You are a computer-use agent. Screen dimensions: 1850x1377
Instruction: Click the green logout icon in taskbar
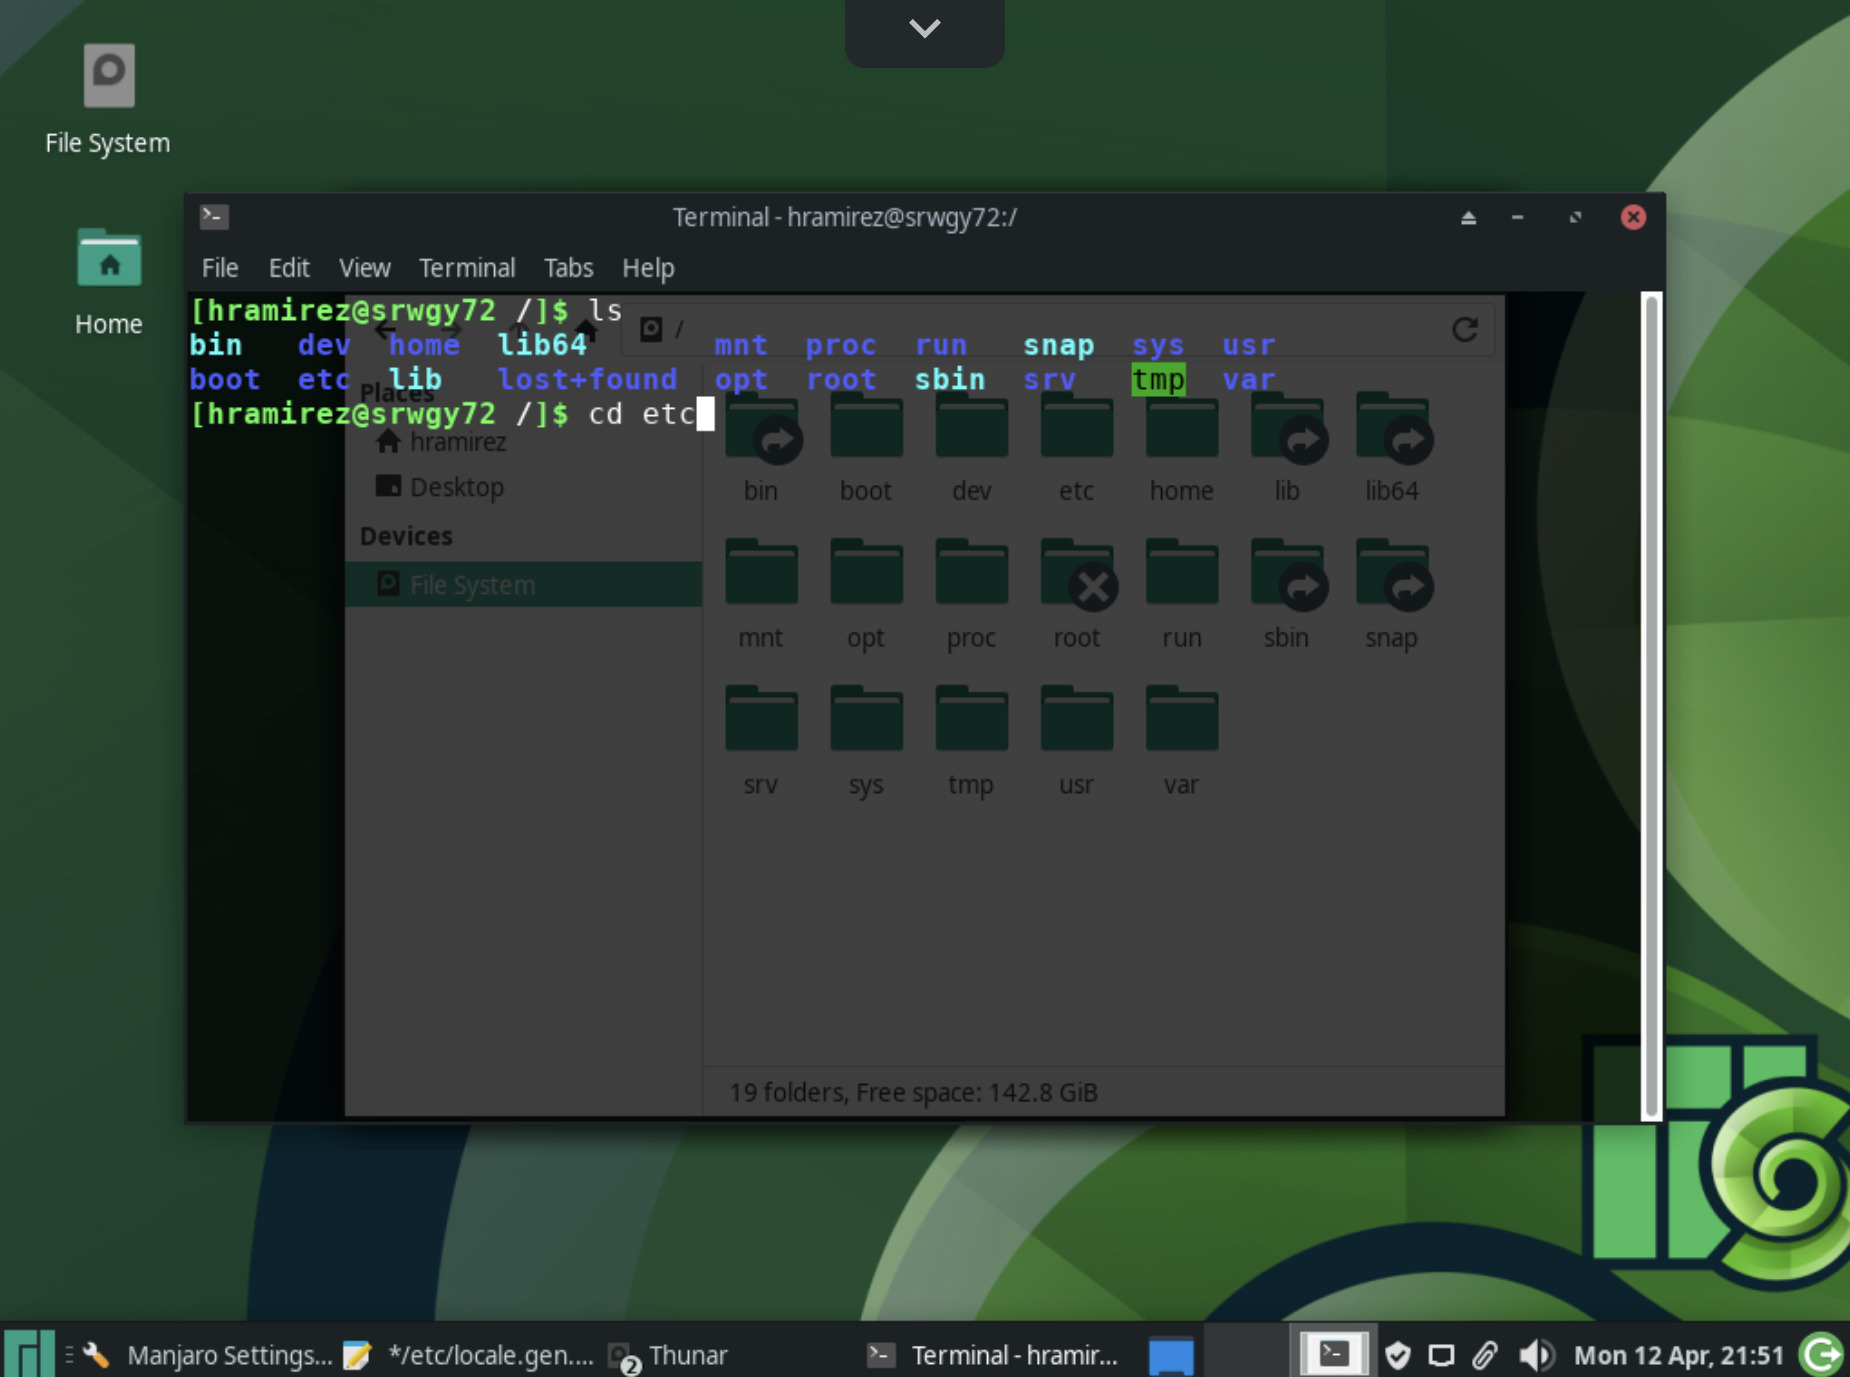(1822, 1354)
